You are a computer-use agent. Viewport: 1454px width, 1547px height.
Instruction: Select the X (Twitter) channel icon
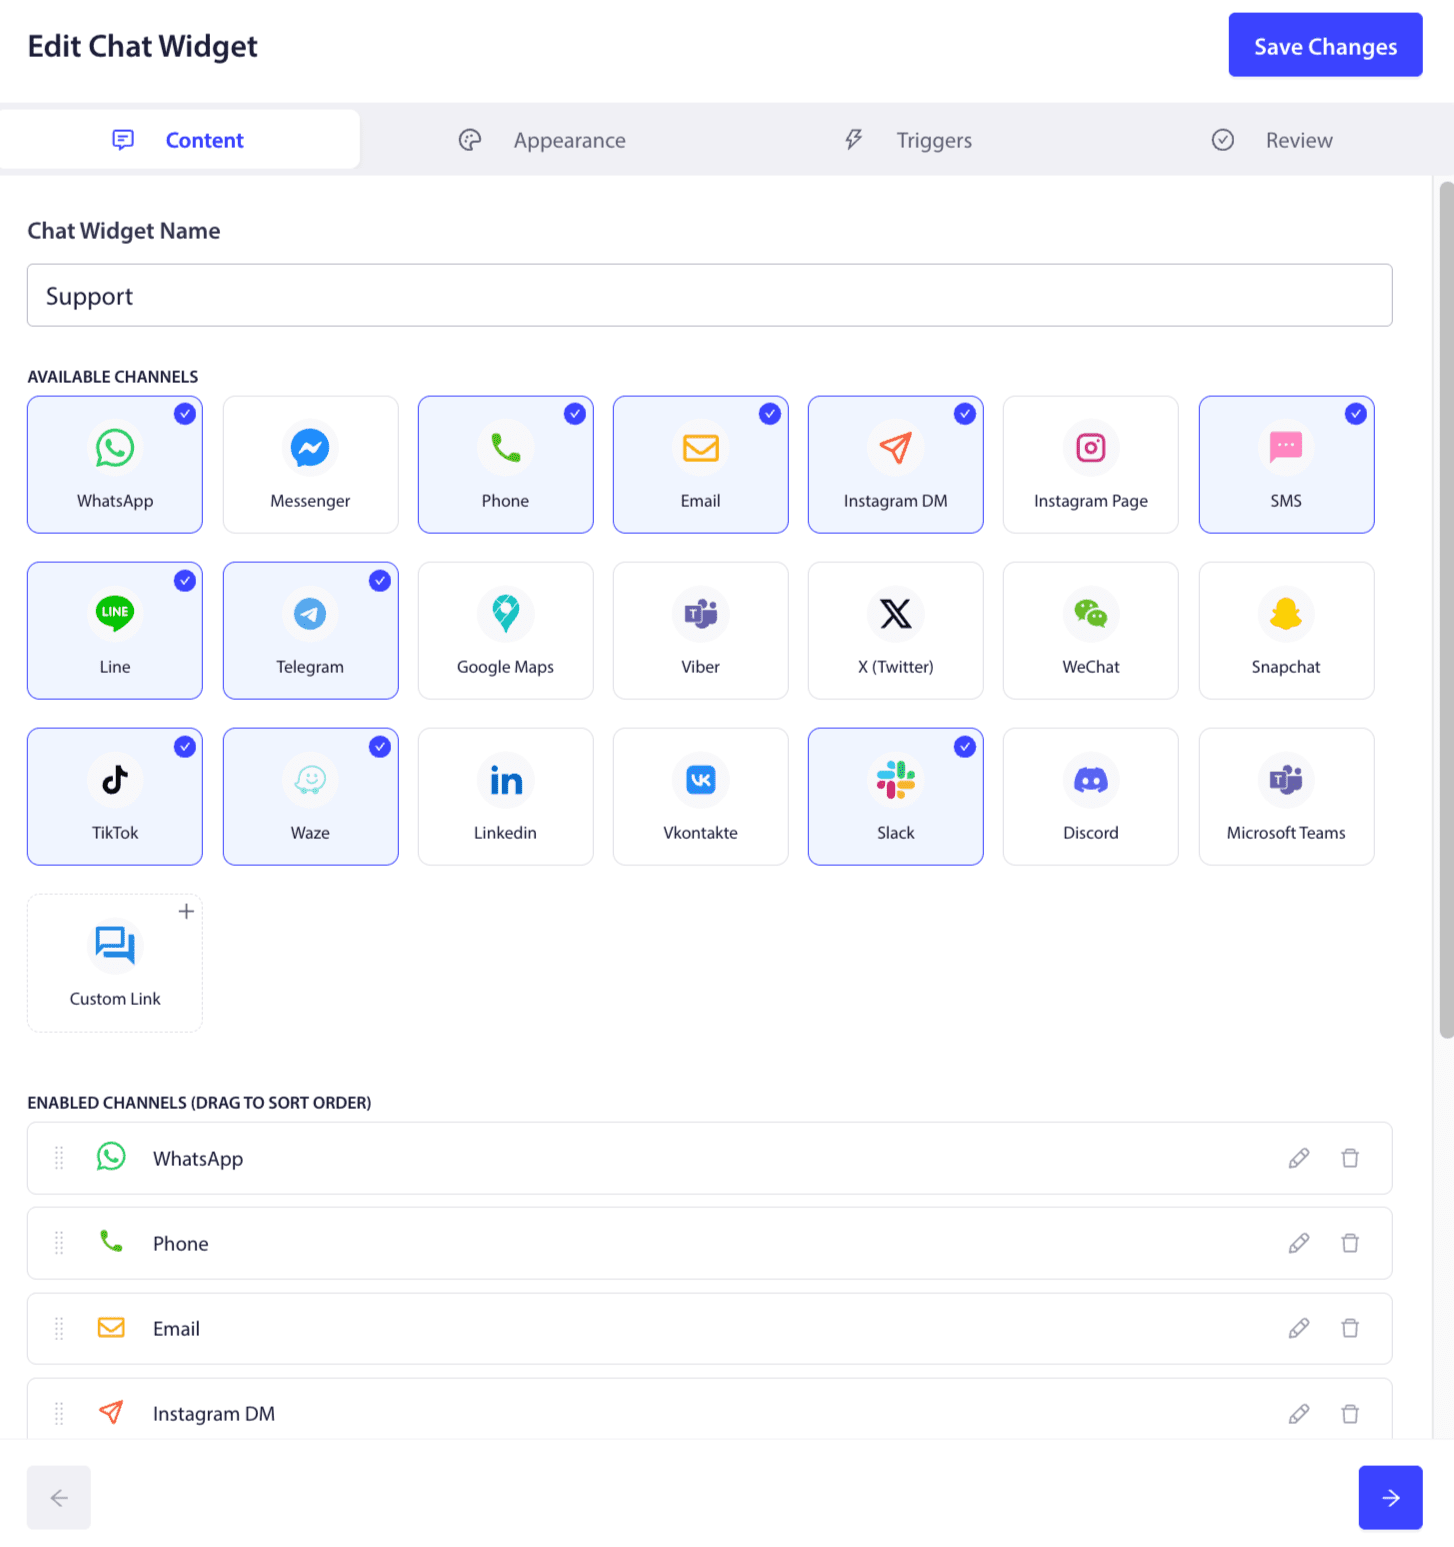click(x=895, y=630)
